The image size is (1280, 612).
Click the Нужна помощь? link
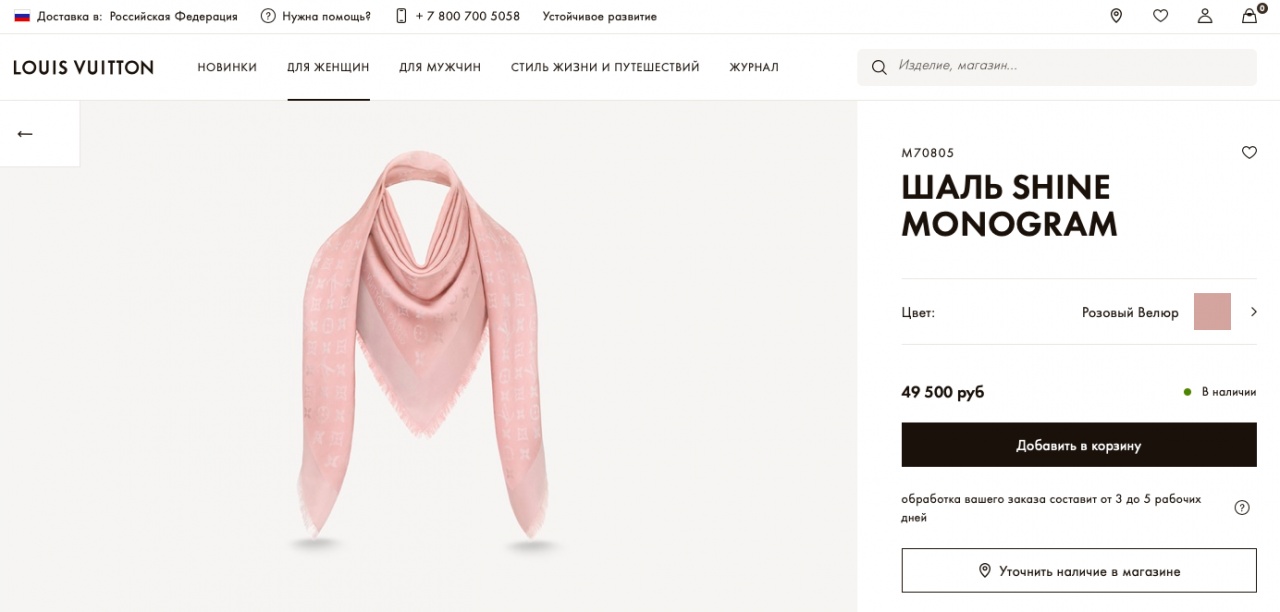pyautogui.click(x=316, y=16)
